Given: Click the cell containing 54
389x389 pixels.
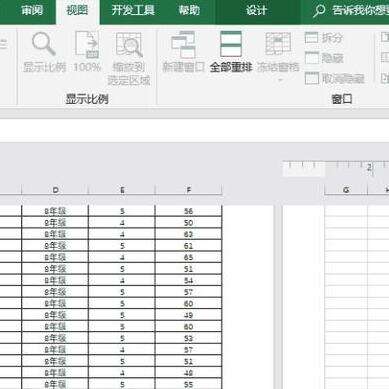Looking at the screenshot, I should point(189,280).
